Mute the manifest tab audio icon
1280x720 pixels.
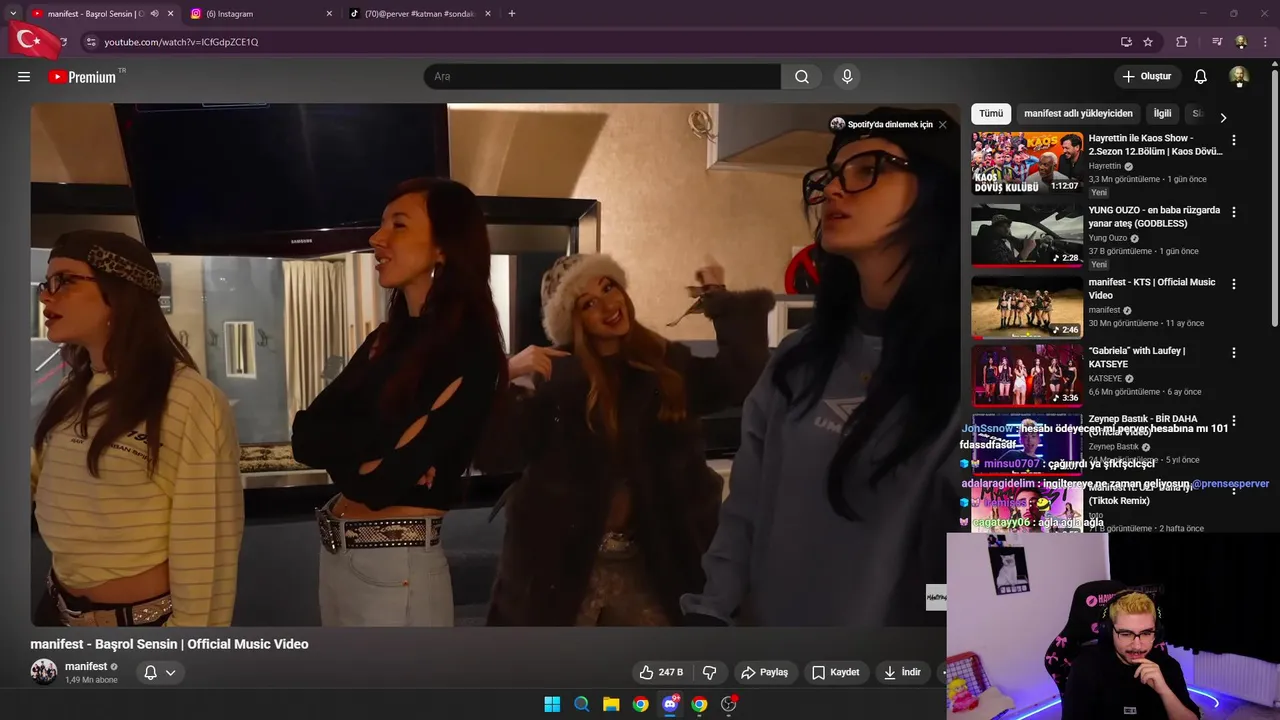(154, 14)
